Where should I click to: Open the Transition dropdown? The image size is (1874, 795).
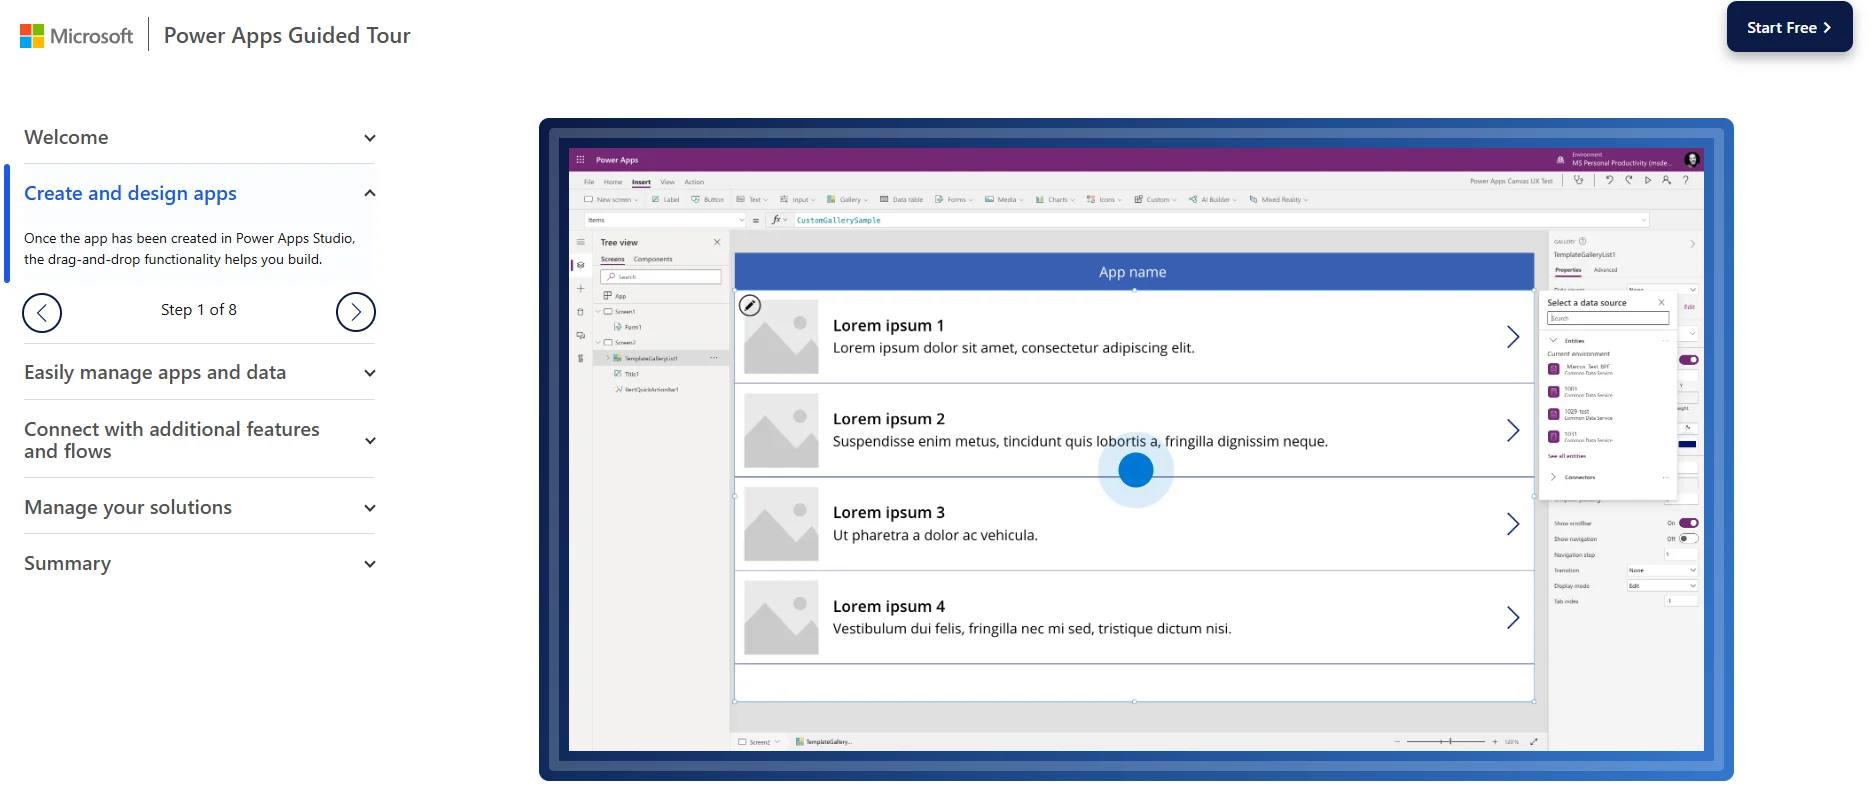(1662, 570)
